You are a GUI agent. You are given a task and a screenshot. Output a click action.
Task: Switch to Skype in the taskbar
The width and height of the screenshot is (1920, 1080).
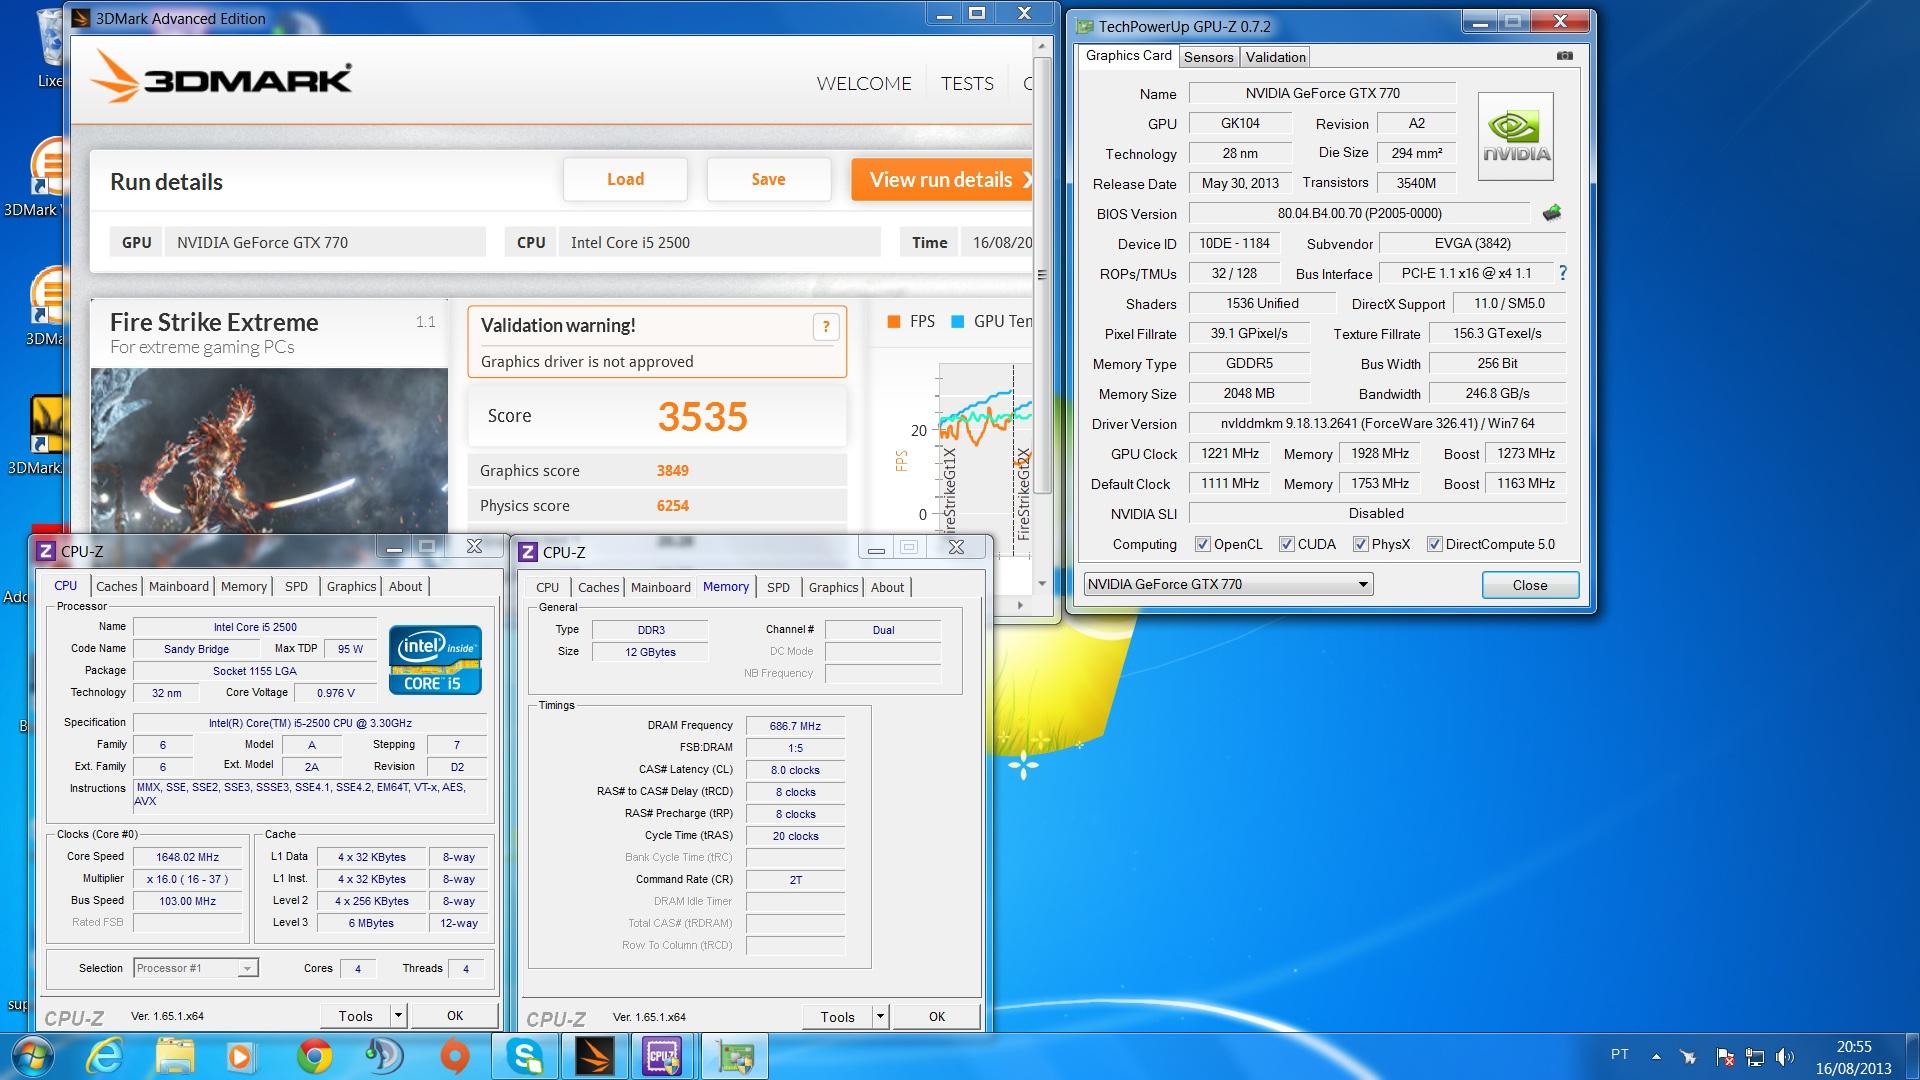point(525,1056)
